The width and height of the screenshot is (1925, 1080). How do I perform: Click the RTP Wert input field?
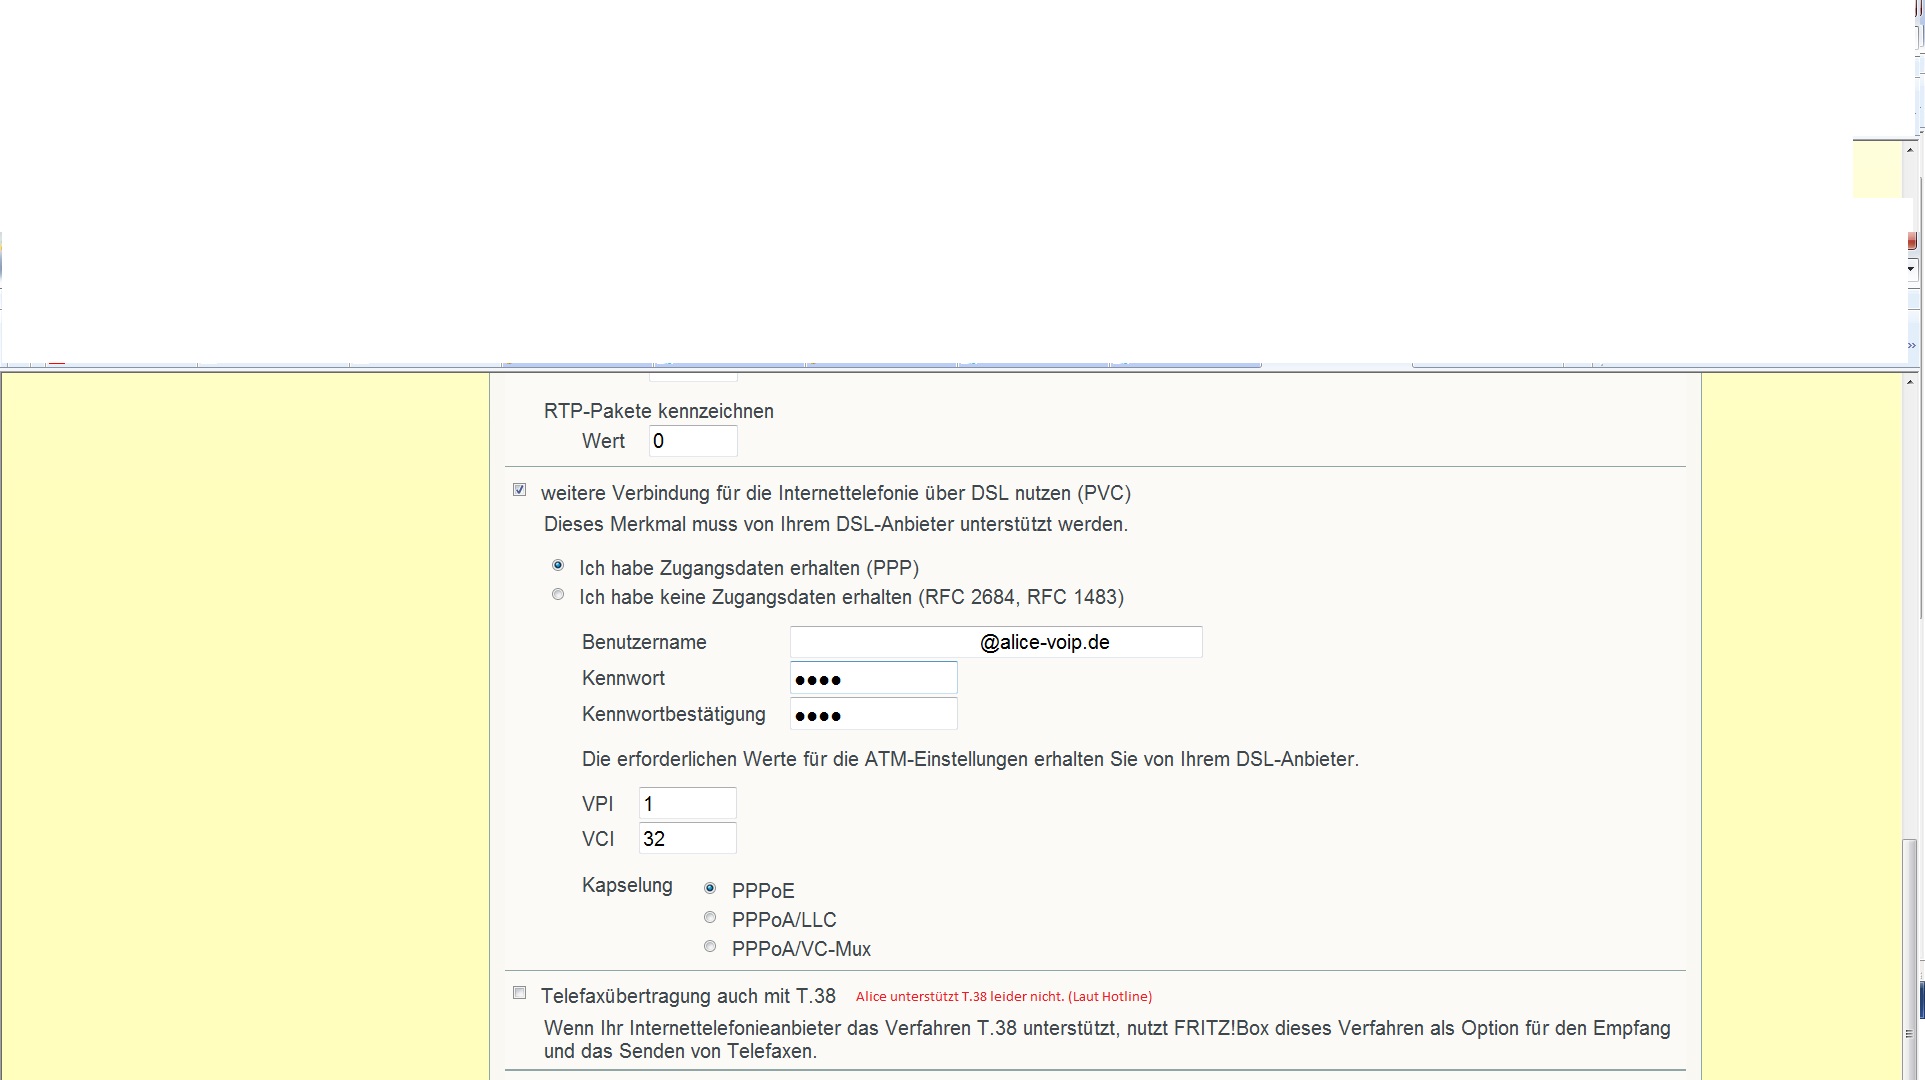tap(692, 441)
